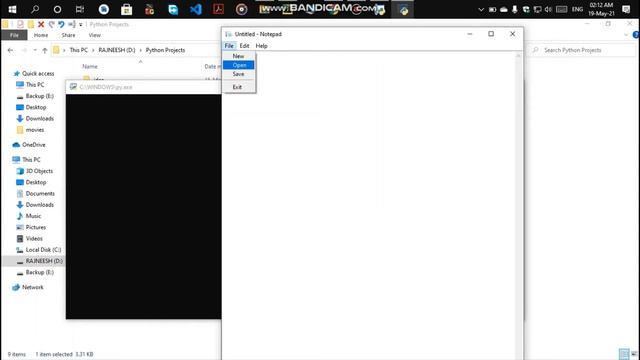
Task: Open 3D Objects in navigation pane
Action: (39, 171)
